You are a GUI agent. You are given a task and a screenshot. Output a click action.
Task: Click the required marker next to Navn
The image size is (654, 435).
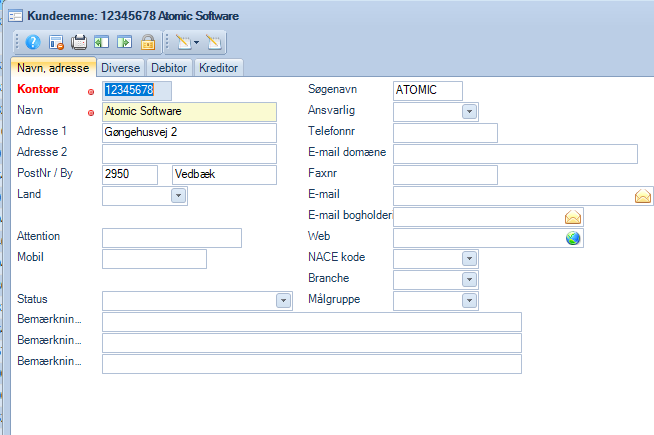tap(91, 113)
